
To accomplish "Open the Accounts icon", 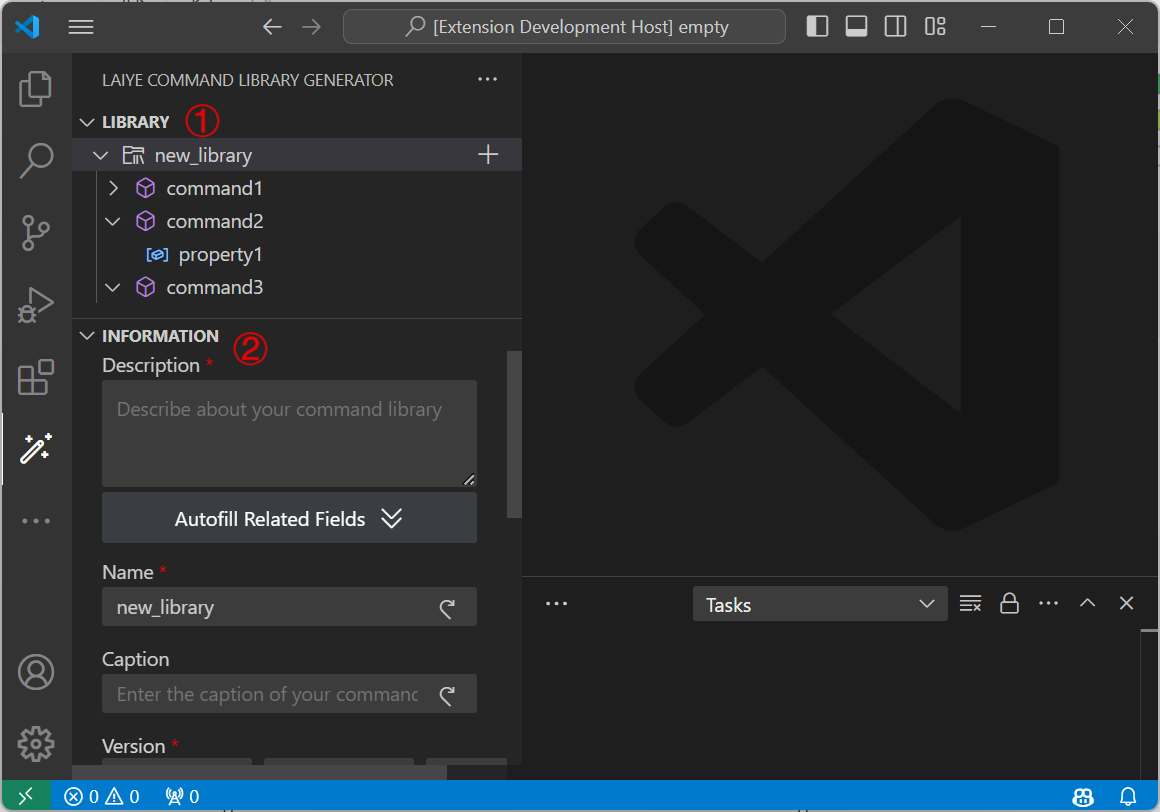I will (36, 672).
